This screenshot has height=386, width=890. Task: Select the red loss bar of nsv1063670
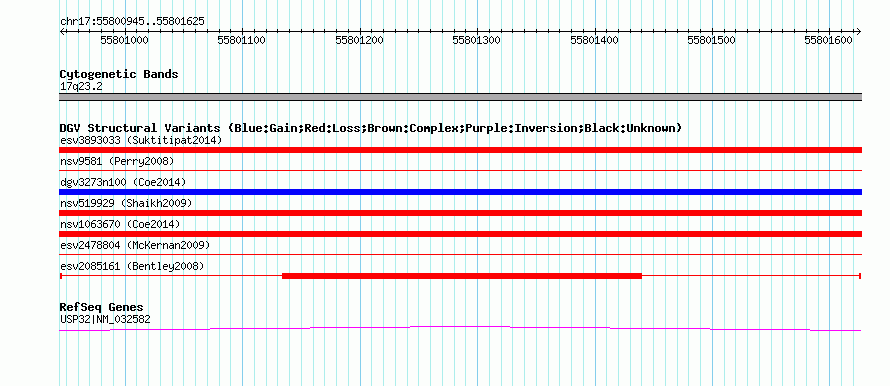pos(460,234)
